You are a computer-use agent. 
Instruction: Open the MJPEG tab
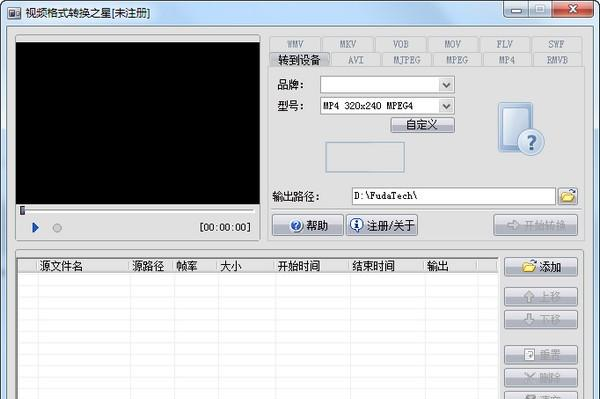point(407,60)
